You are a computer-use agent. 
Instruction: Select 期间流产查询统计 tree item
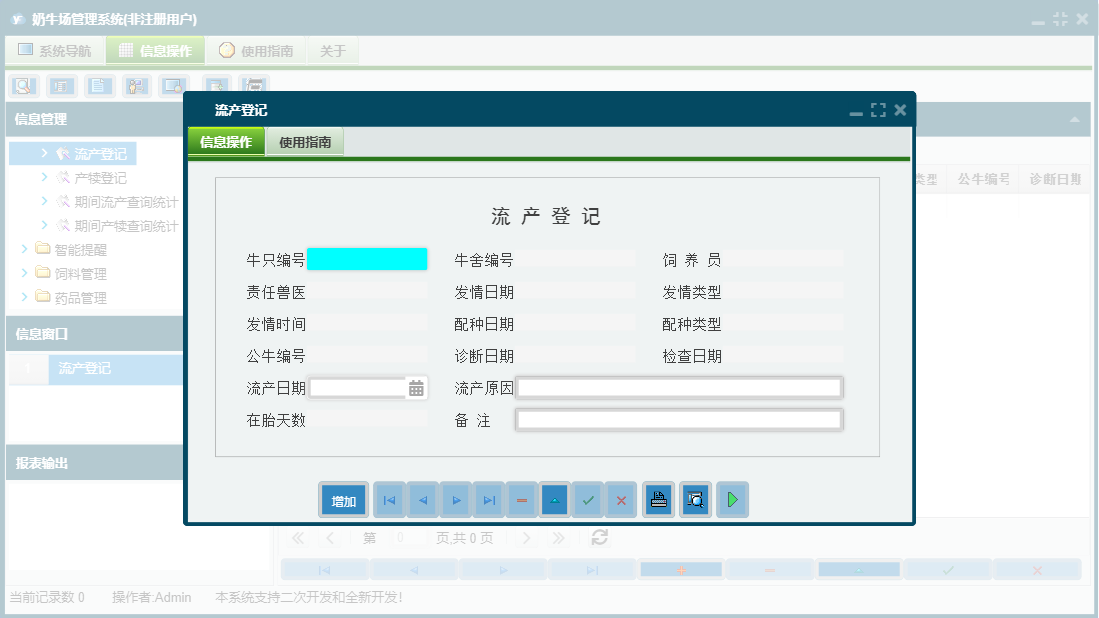[126, 202]
